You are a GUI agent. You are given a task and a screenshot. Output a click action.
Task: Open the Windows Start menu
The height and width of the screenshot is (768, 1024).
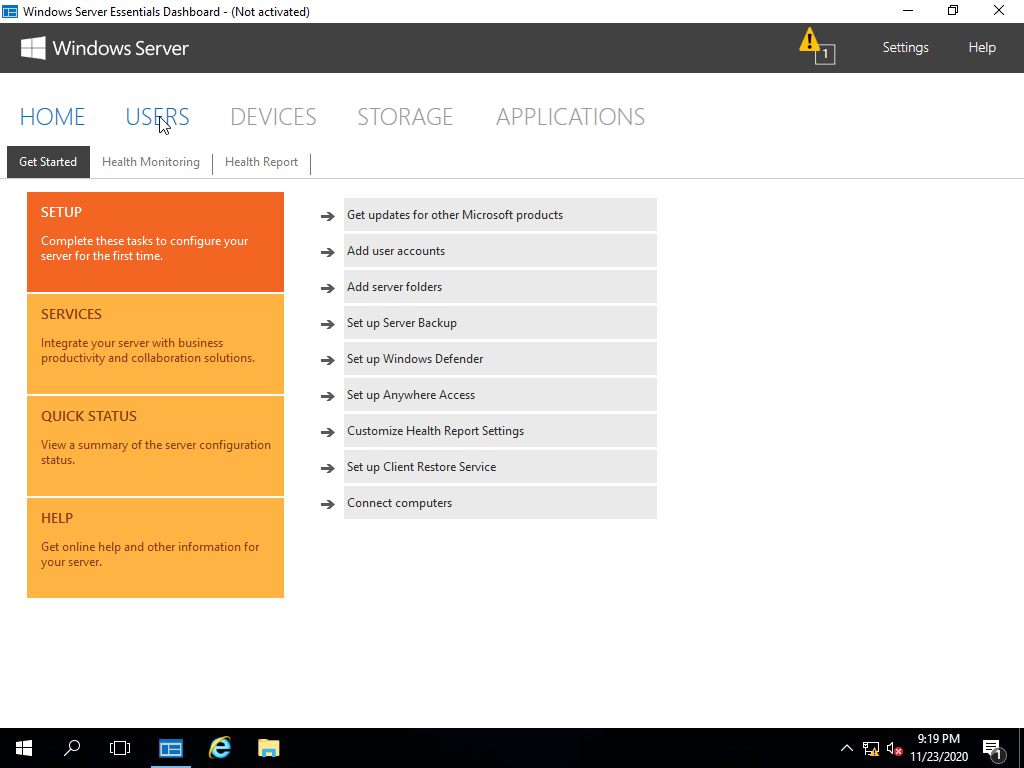point(24,748)
